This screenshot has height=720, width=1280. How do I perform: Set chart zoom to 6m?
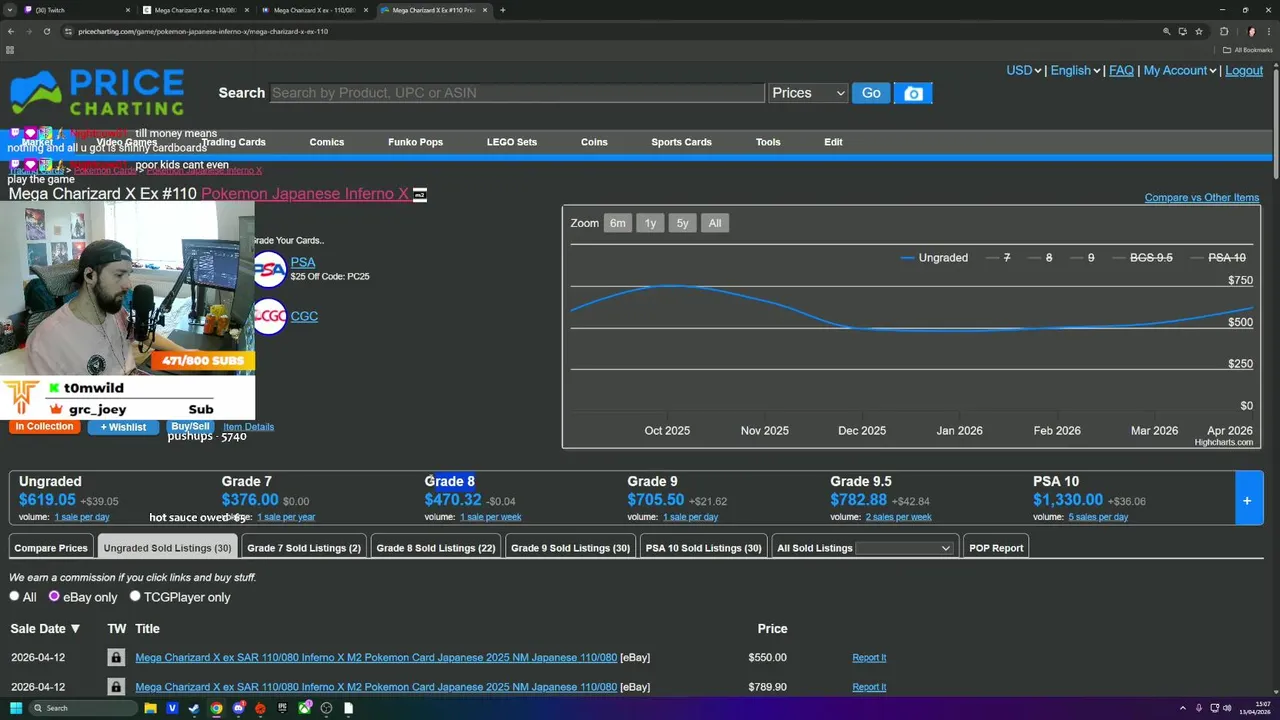(618, 223)
